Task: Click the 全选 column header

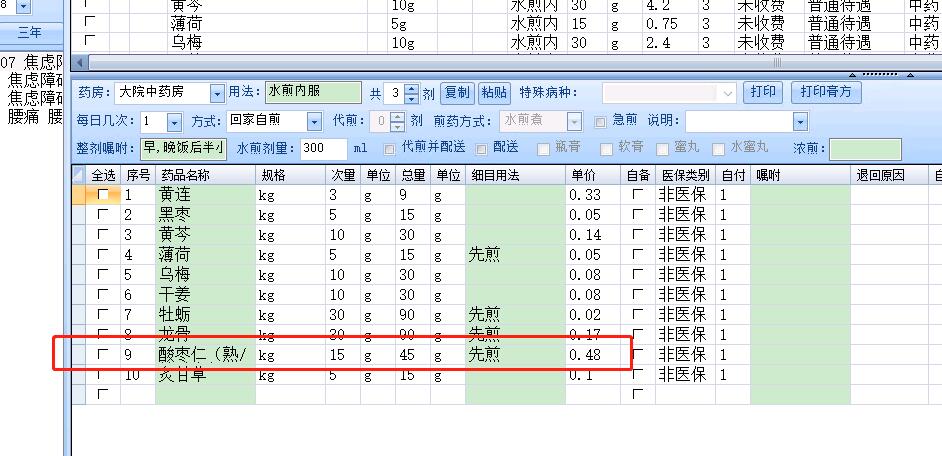Action: (103, 175)
